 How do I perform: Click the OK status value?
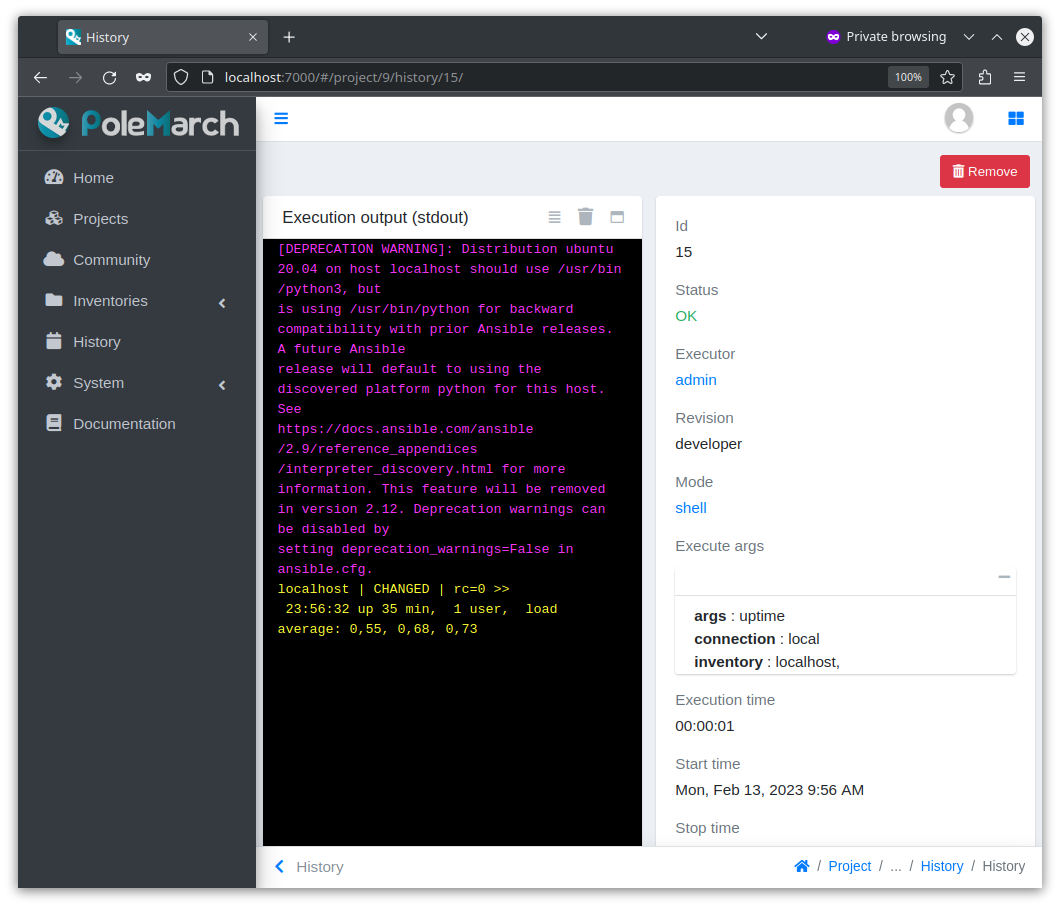click(x=685, y=316)
